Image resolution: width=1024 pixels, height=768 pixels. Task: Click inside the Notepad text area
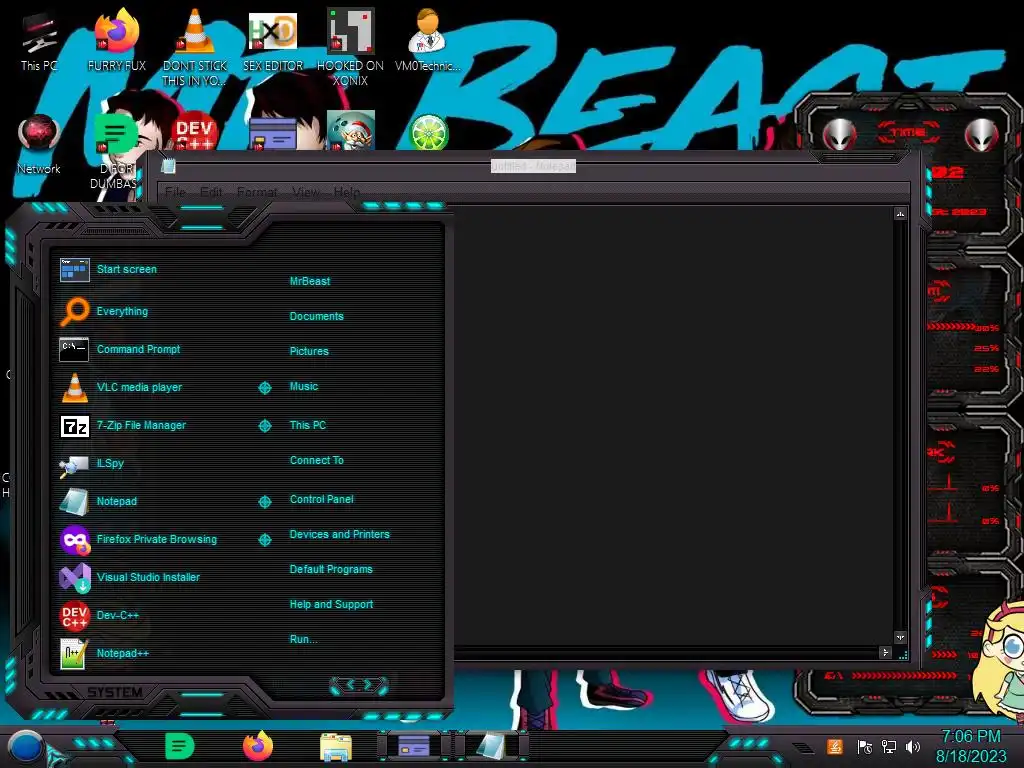pos(673,424)
